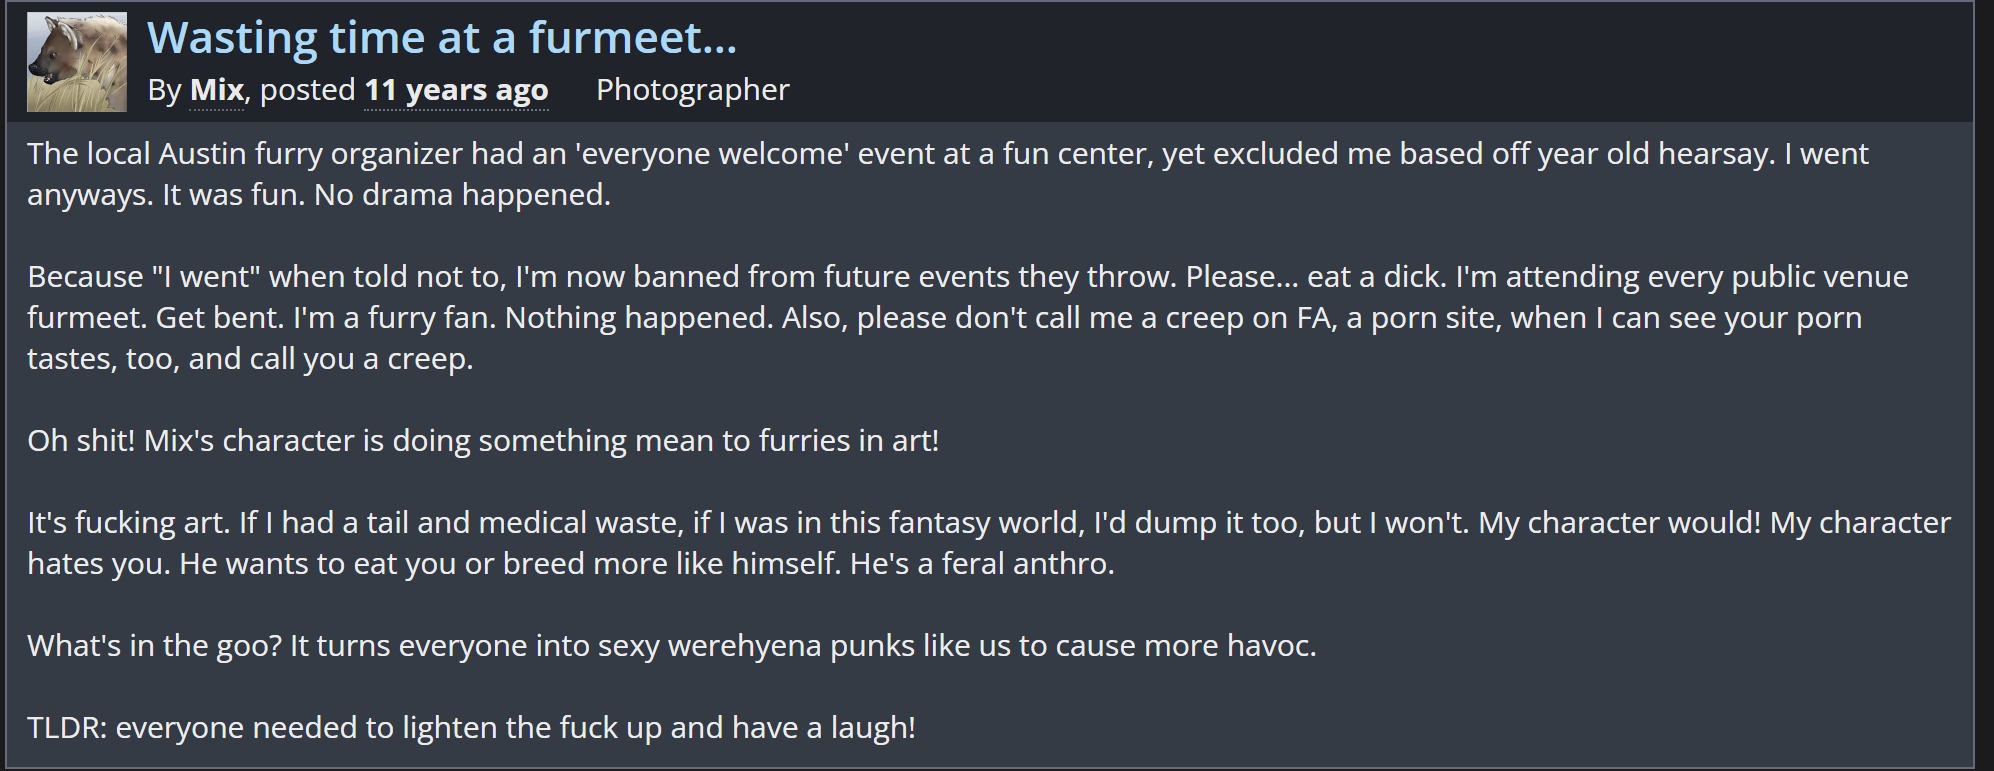Click the 'By' text before the author name
The image size is (1994, 771).
tap(164, 90)
